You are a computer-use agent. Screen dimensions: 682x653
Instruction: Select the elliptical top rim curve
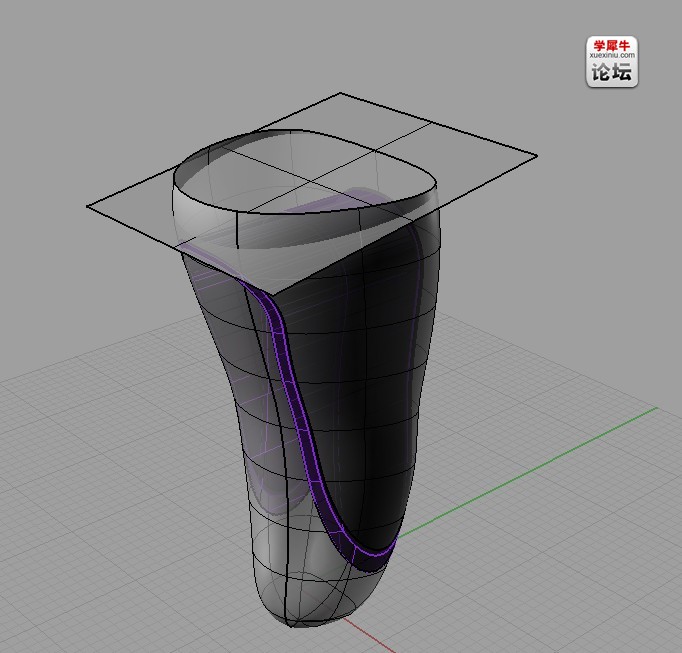304,171
